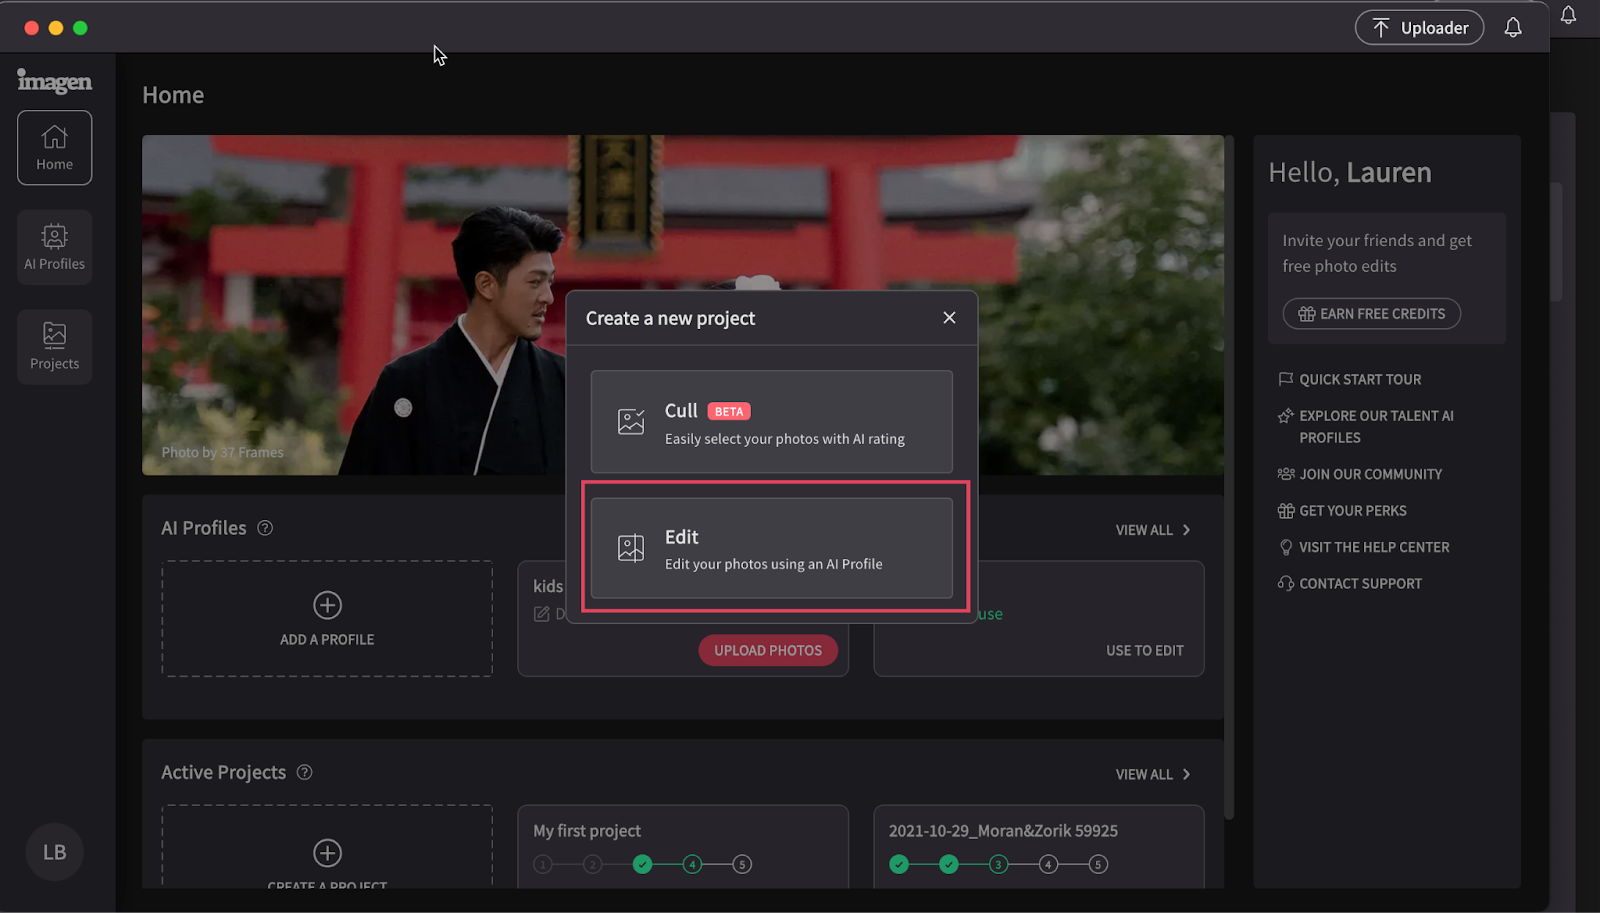
Task: Click the BETA badge next to Cull
Action: [x=729, y=412]
